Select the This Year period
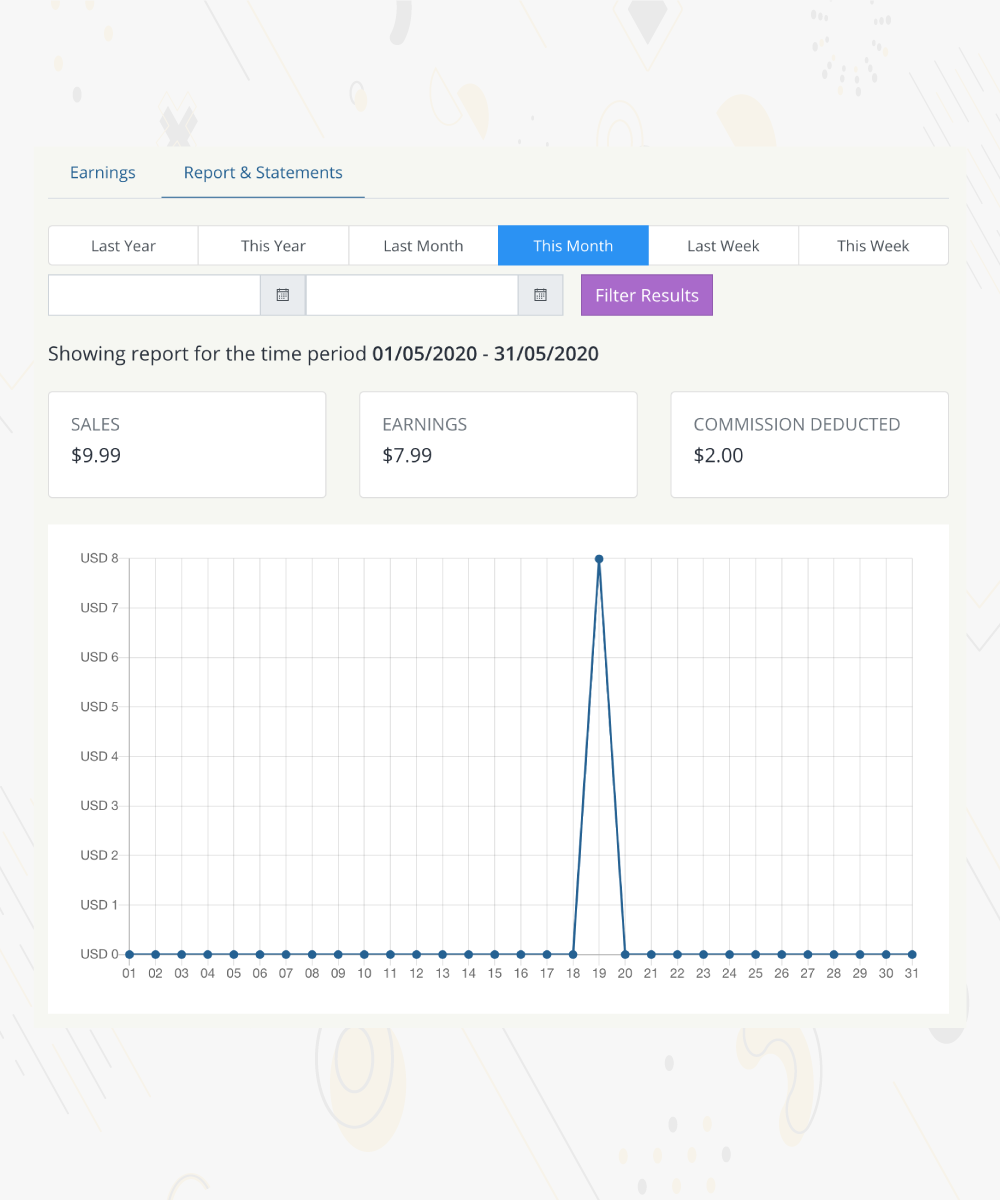The width and height of the screenshot is (1000, 1200). pyautogui.click(x=273, y=246)
